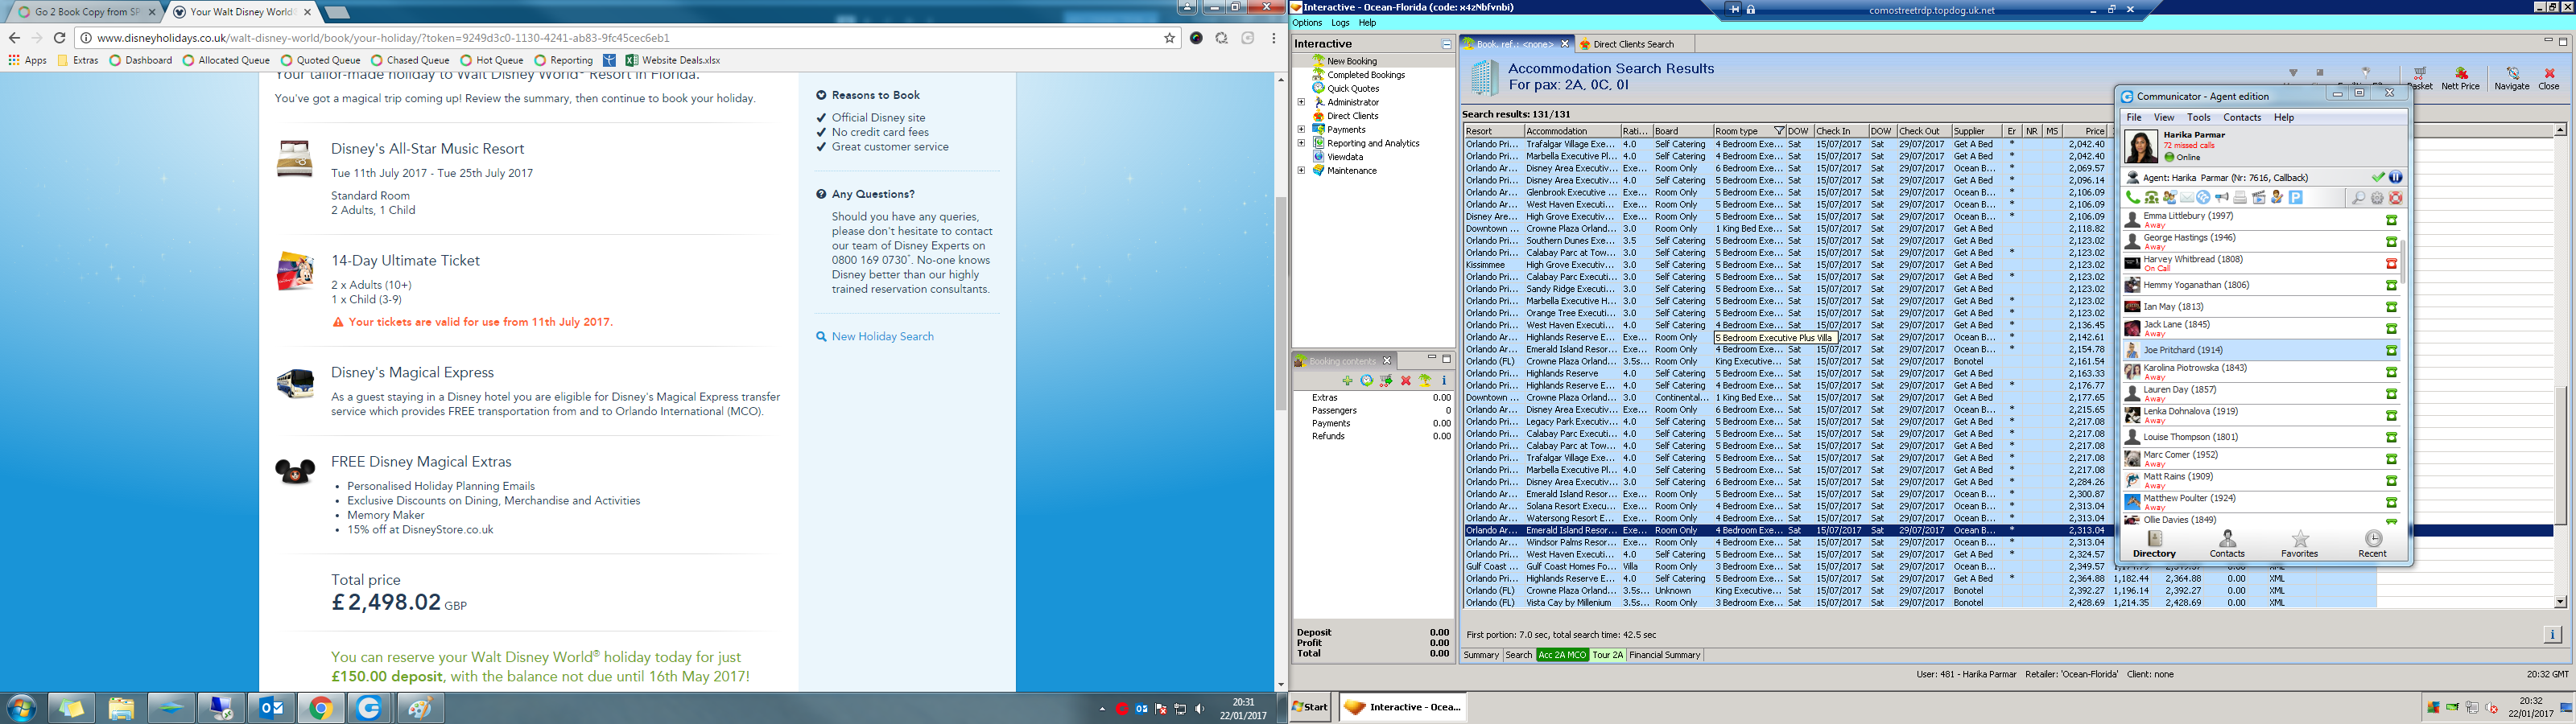Open Google Chrome from the Windows taskbar
The image size is (2576, 724).
click(x=321, y=709)
